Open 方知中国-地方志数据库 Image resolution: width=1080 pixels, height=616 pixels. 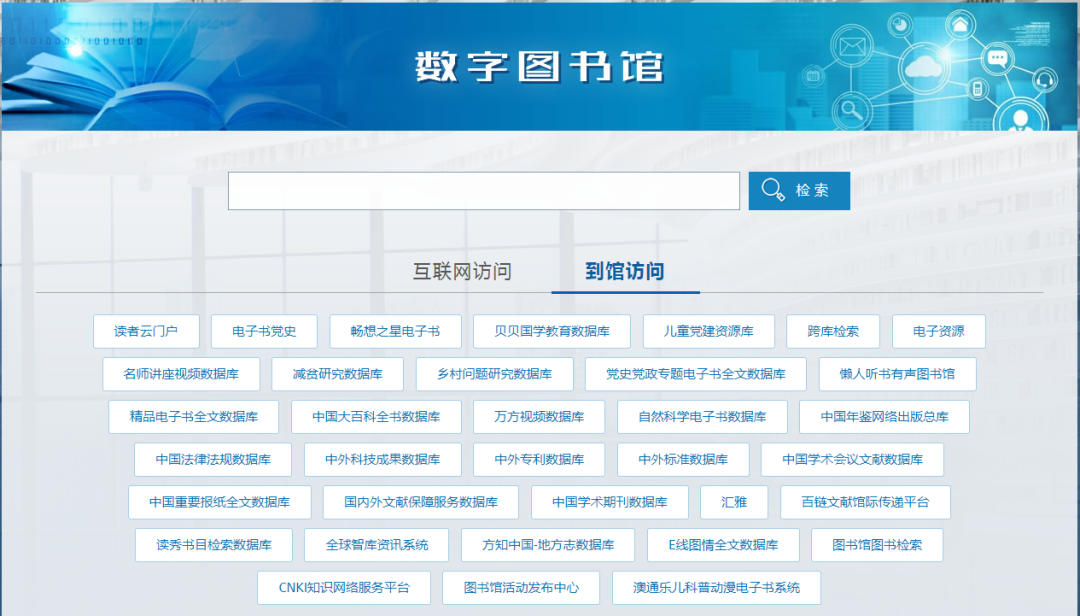coord(548,545)
